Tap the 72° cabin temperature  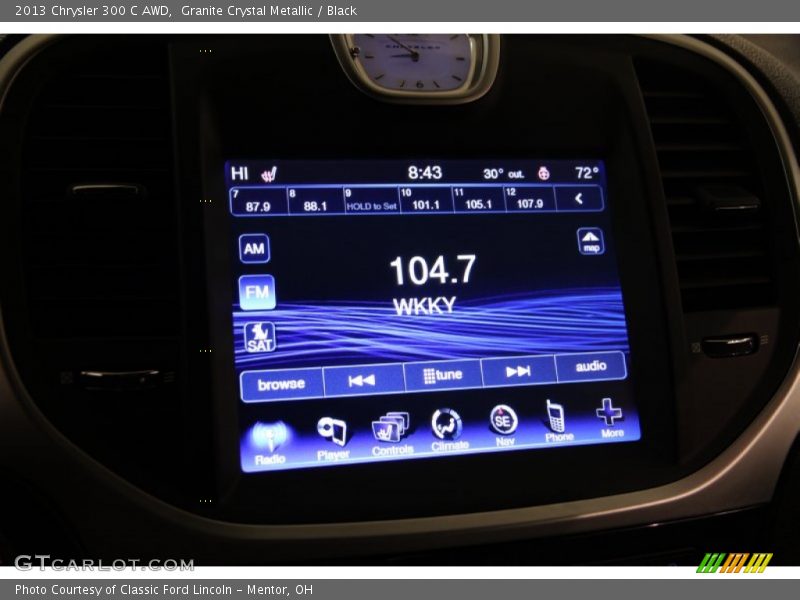click(586, 173)
